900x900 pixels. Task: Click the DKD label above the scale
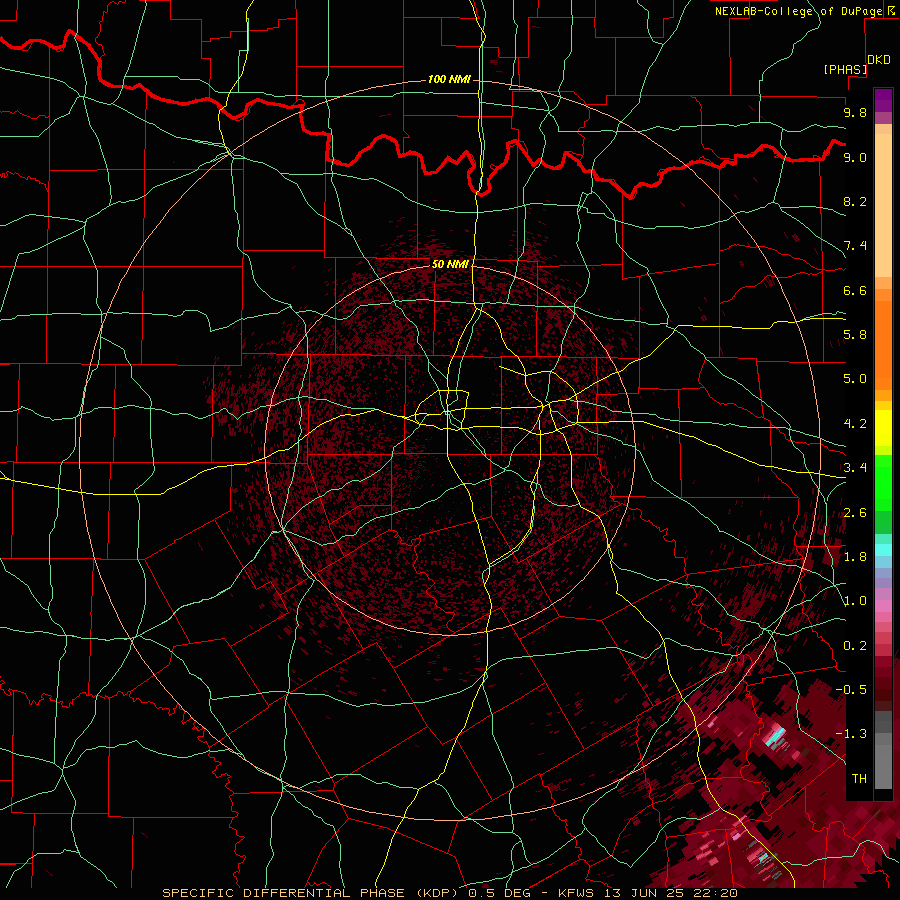click(x=879, y=60)
